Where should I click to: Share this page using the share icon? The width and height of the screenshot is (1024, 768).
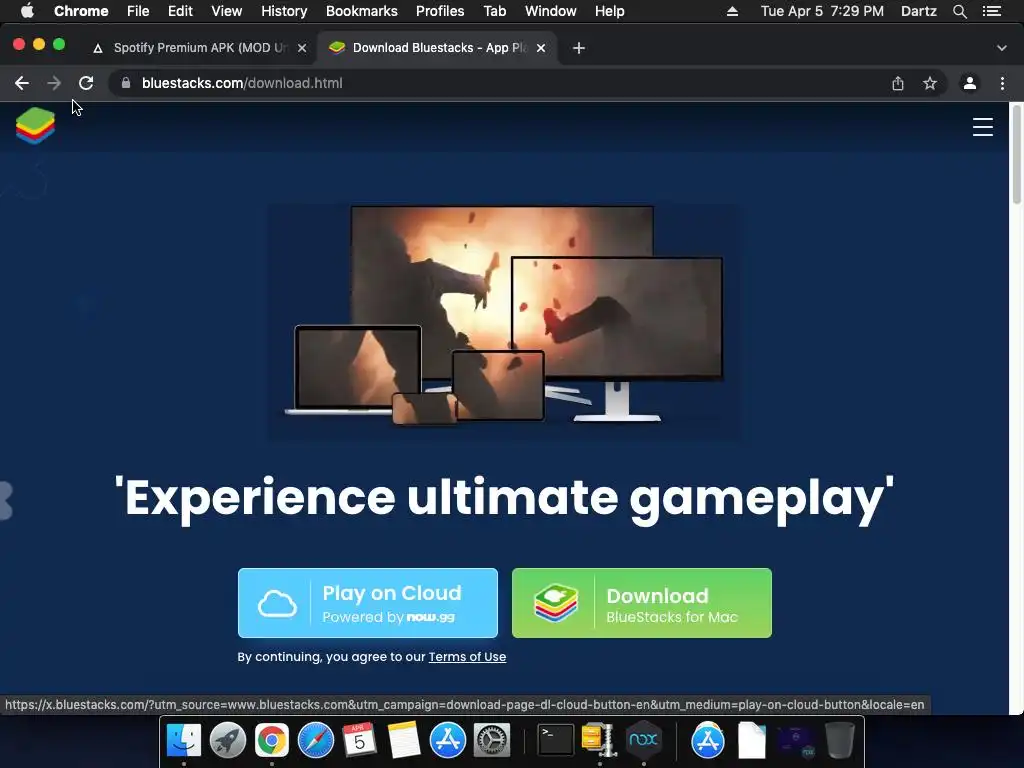tap(898, 83)
